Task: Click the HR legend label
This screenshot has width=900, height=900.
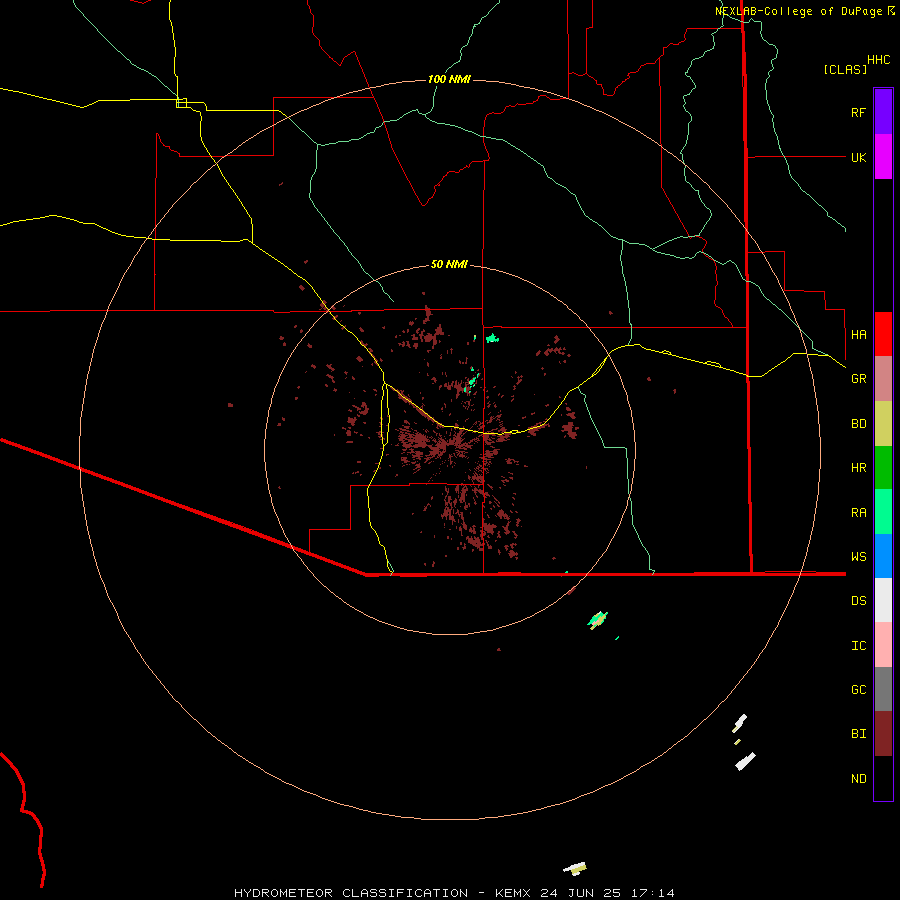Action: (858, 468)
